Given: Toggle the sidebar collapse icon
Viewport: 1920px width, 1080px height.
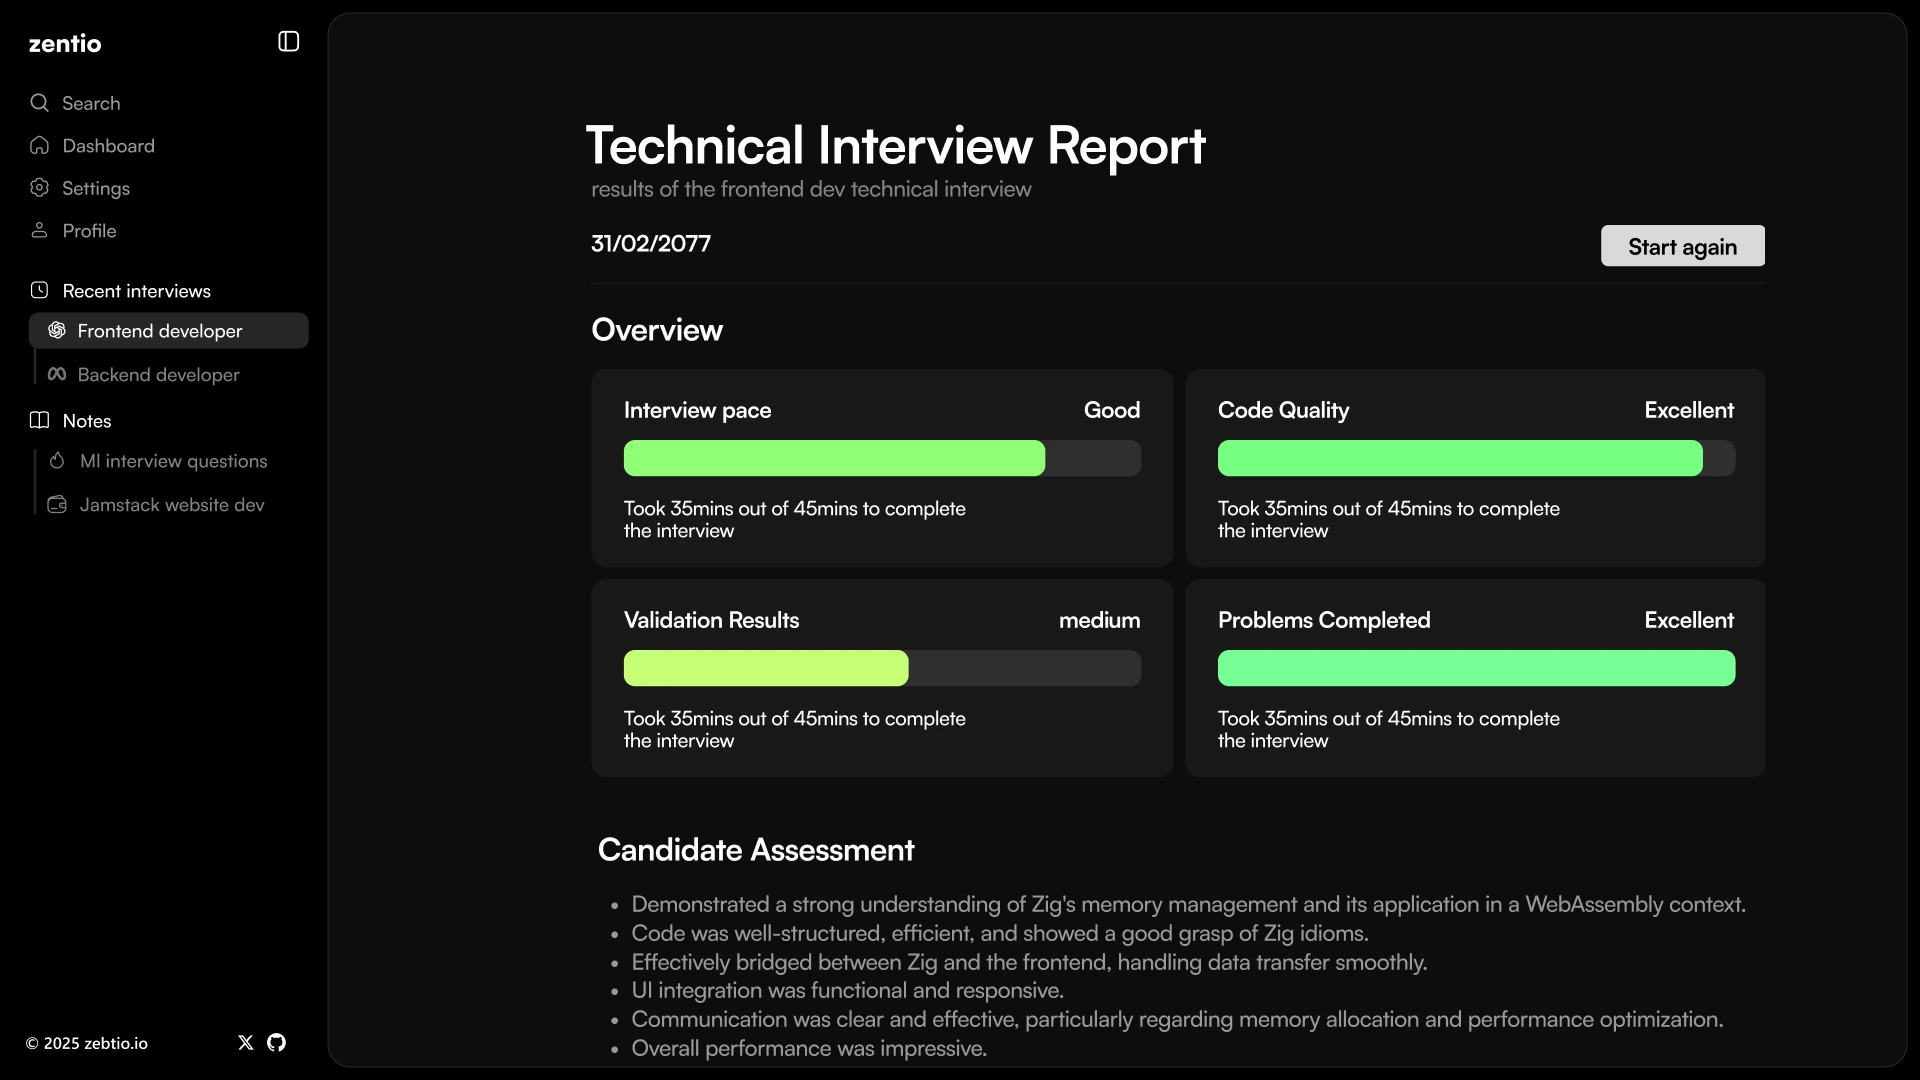Looking at the screenshot, I should click(288, 42).
